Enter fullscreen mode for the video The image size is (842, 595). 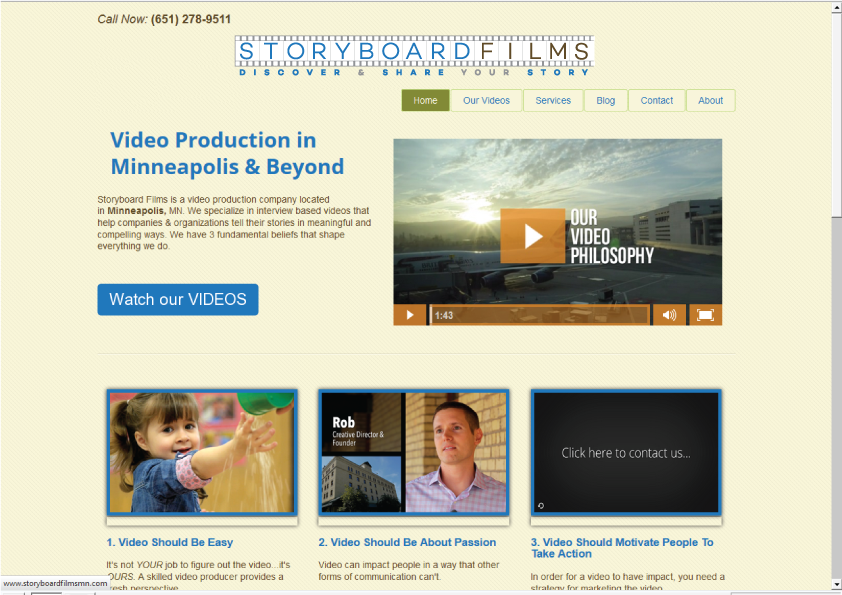(705, 315)
